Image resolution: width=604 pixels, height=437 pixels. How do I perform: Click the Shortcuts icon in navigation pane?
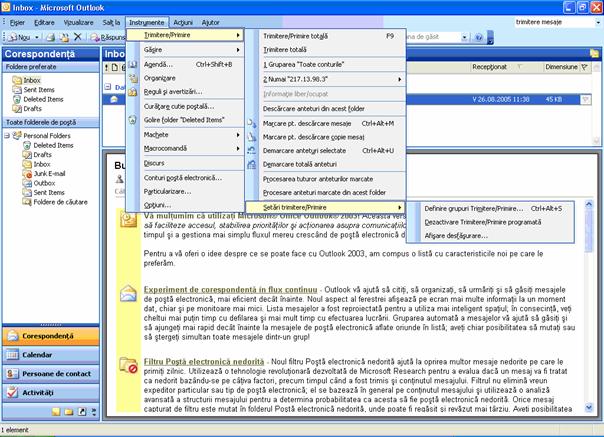pos(83,411)
